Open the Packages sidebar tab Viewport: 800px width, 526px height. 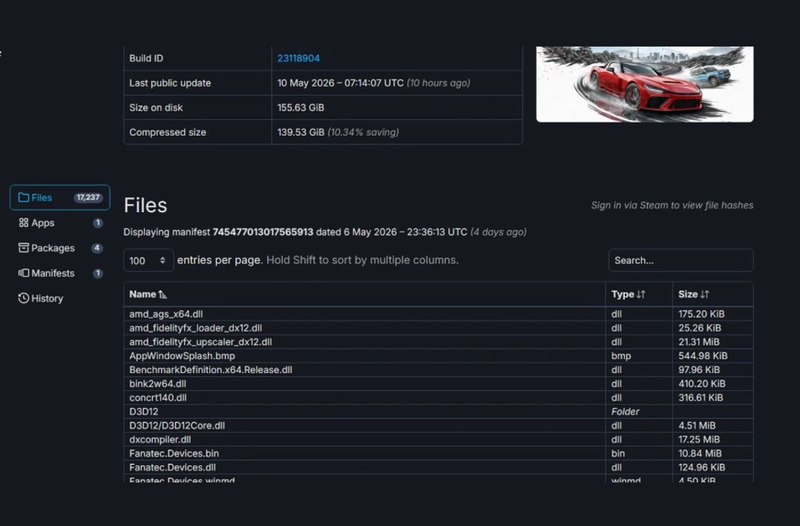pyautogui.click(x=60, y=248)
